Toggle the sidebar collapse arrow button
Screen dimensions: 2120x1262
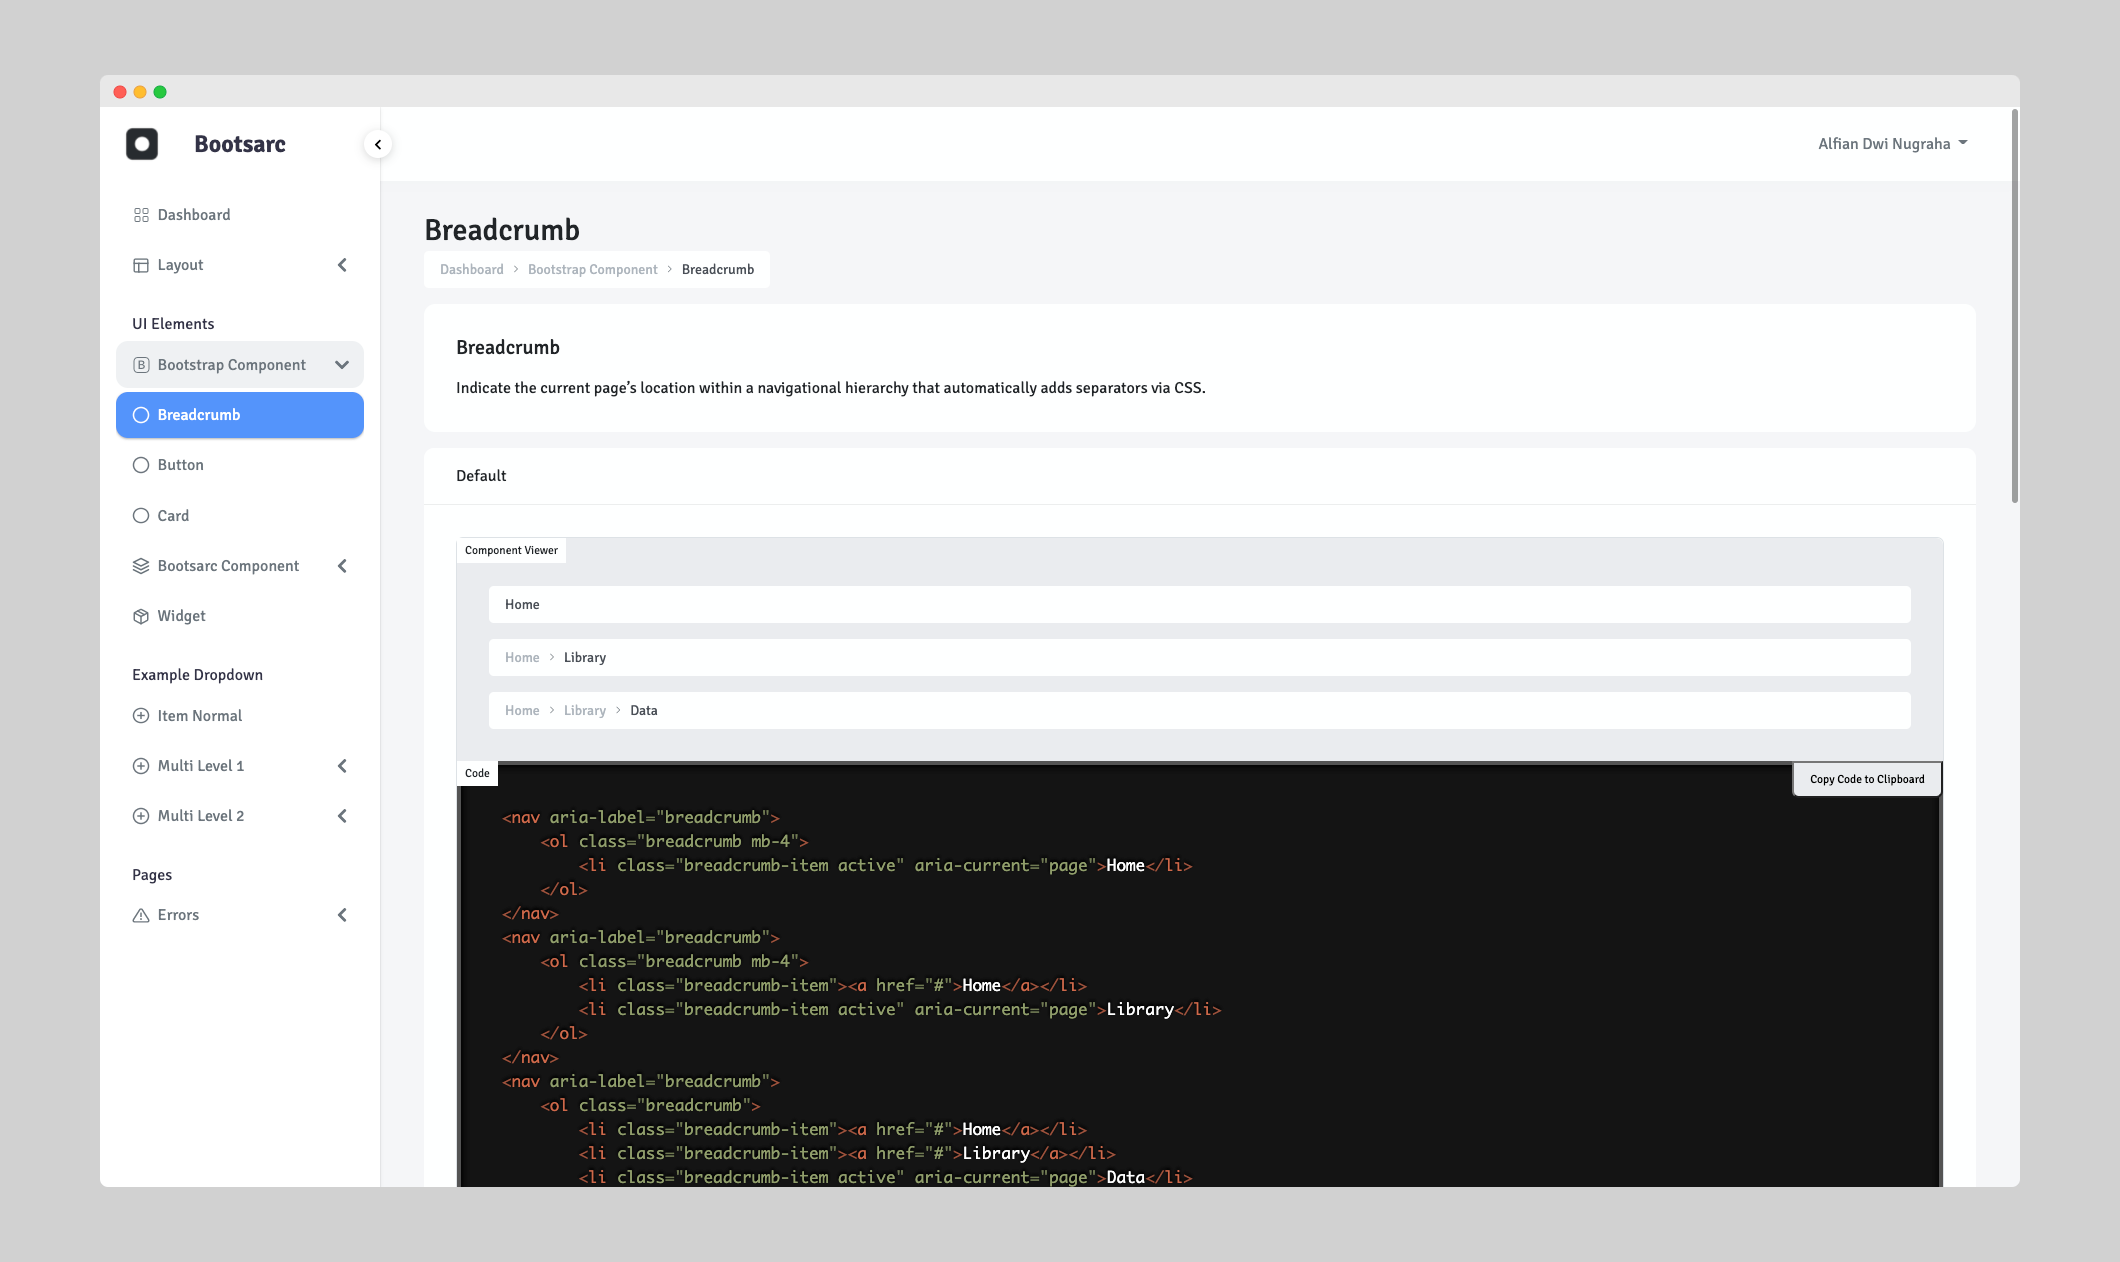coord(377,143)
